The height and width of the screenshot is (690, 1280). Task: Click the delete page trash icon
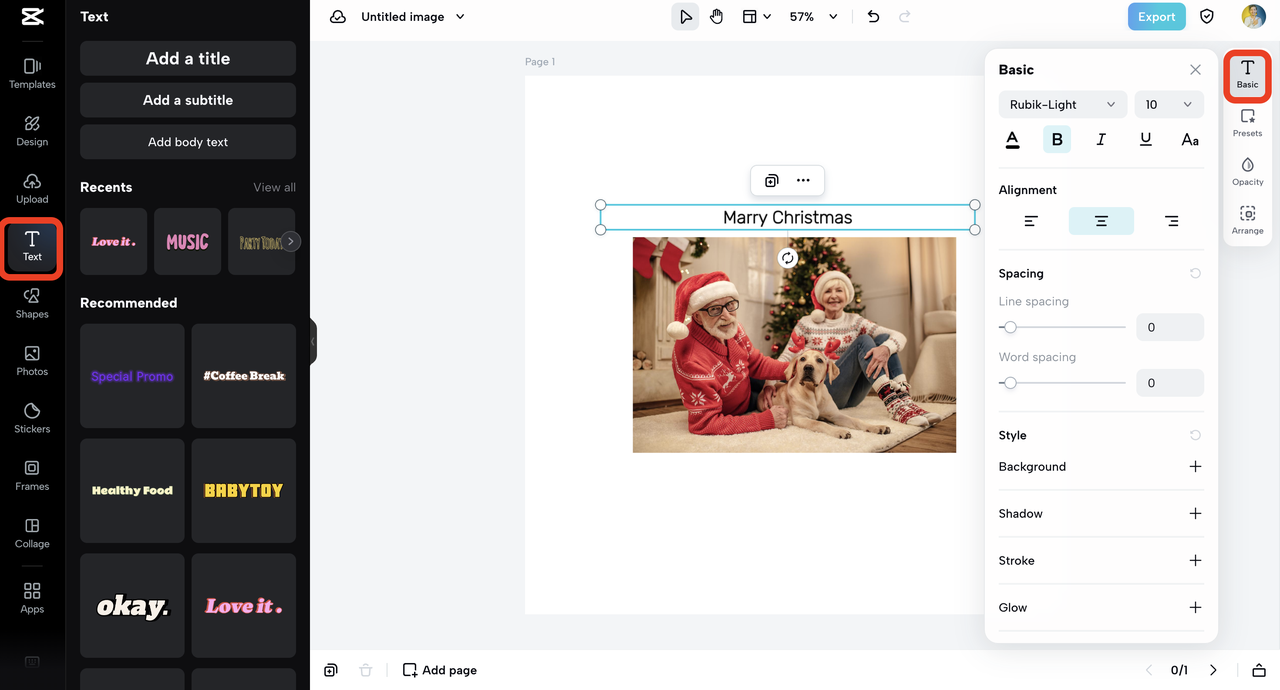[x=366, y=670]
